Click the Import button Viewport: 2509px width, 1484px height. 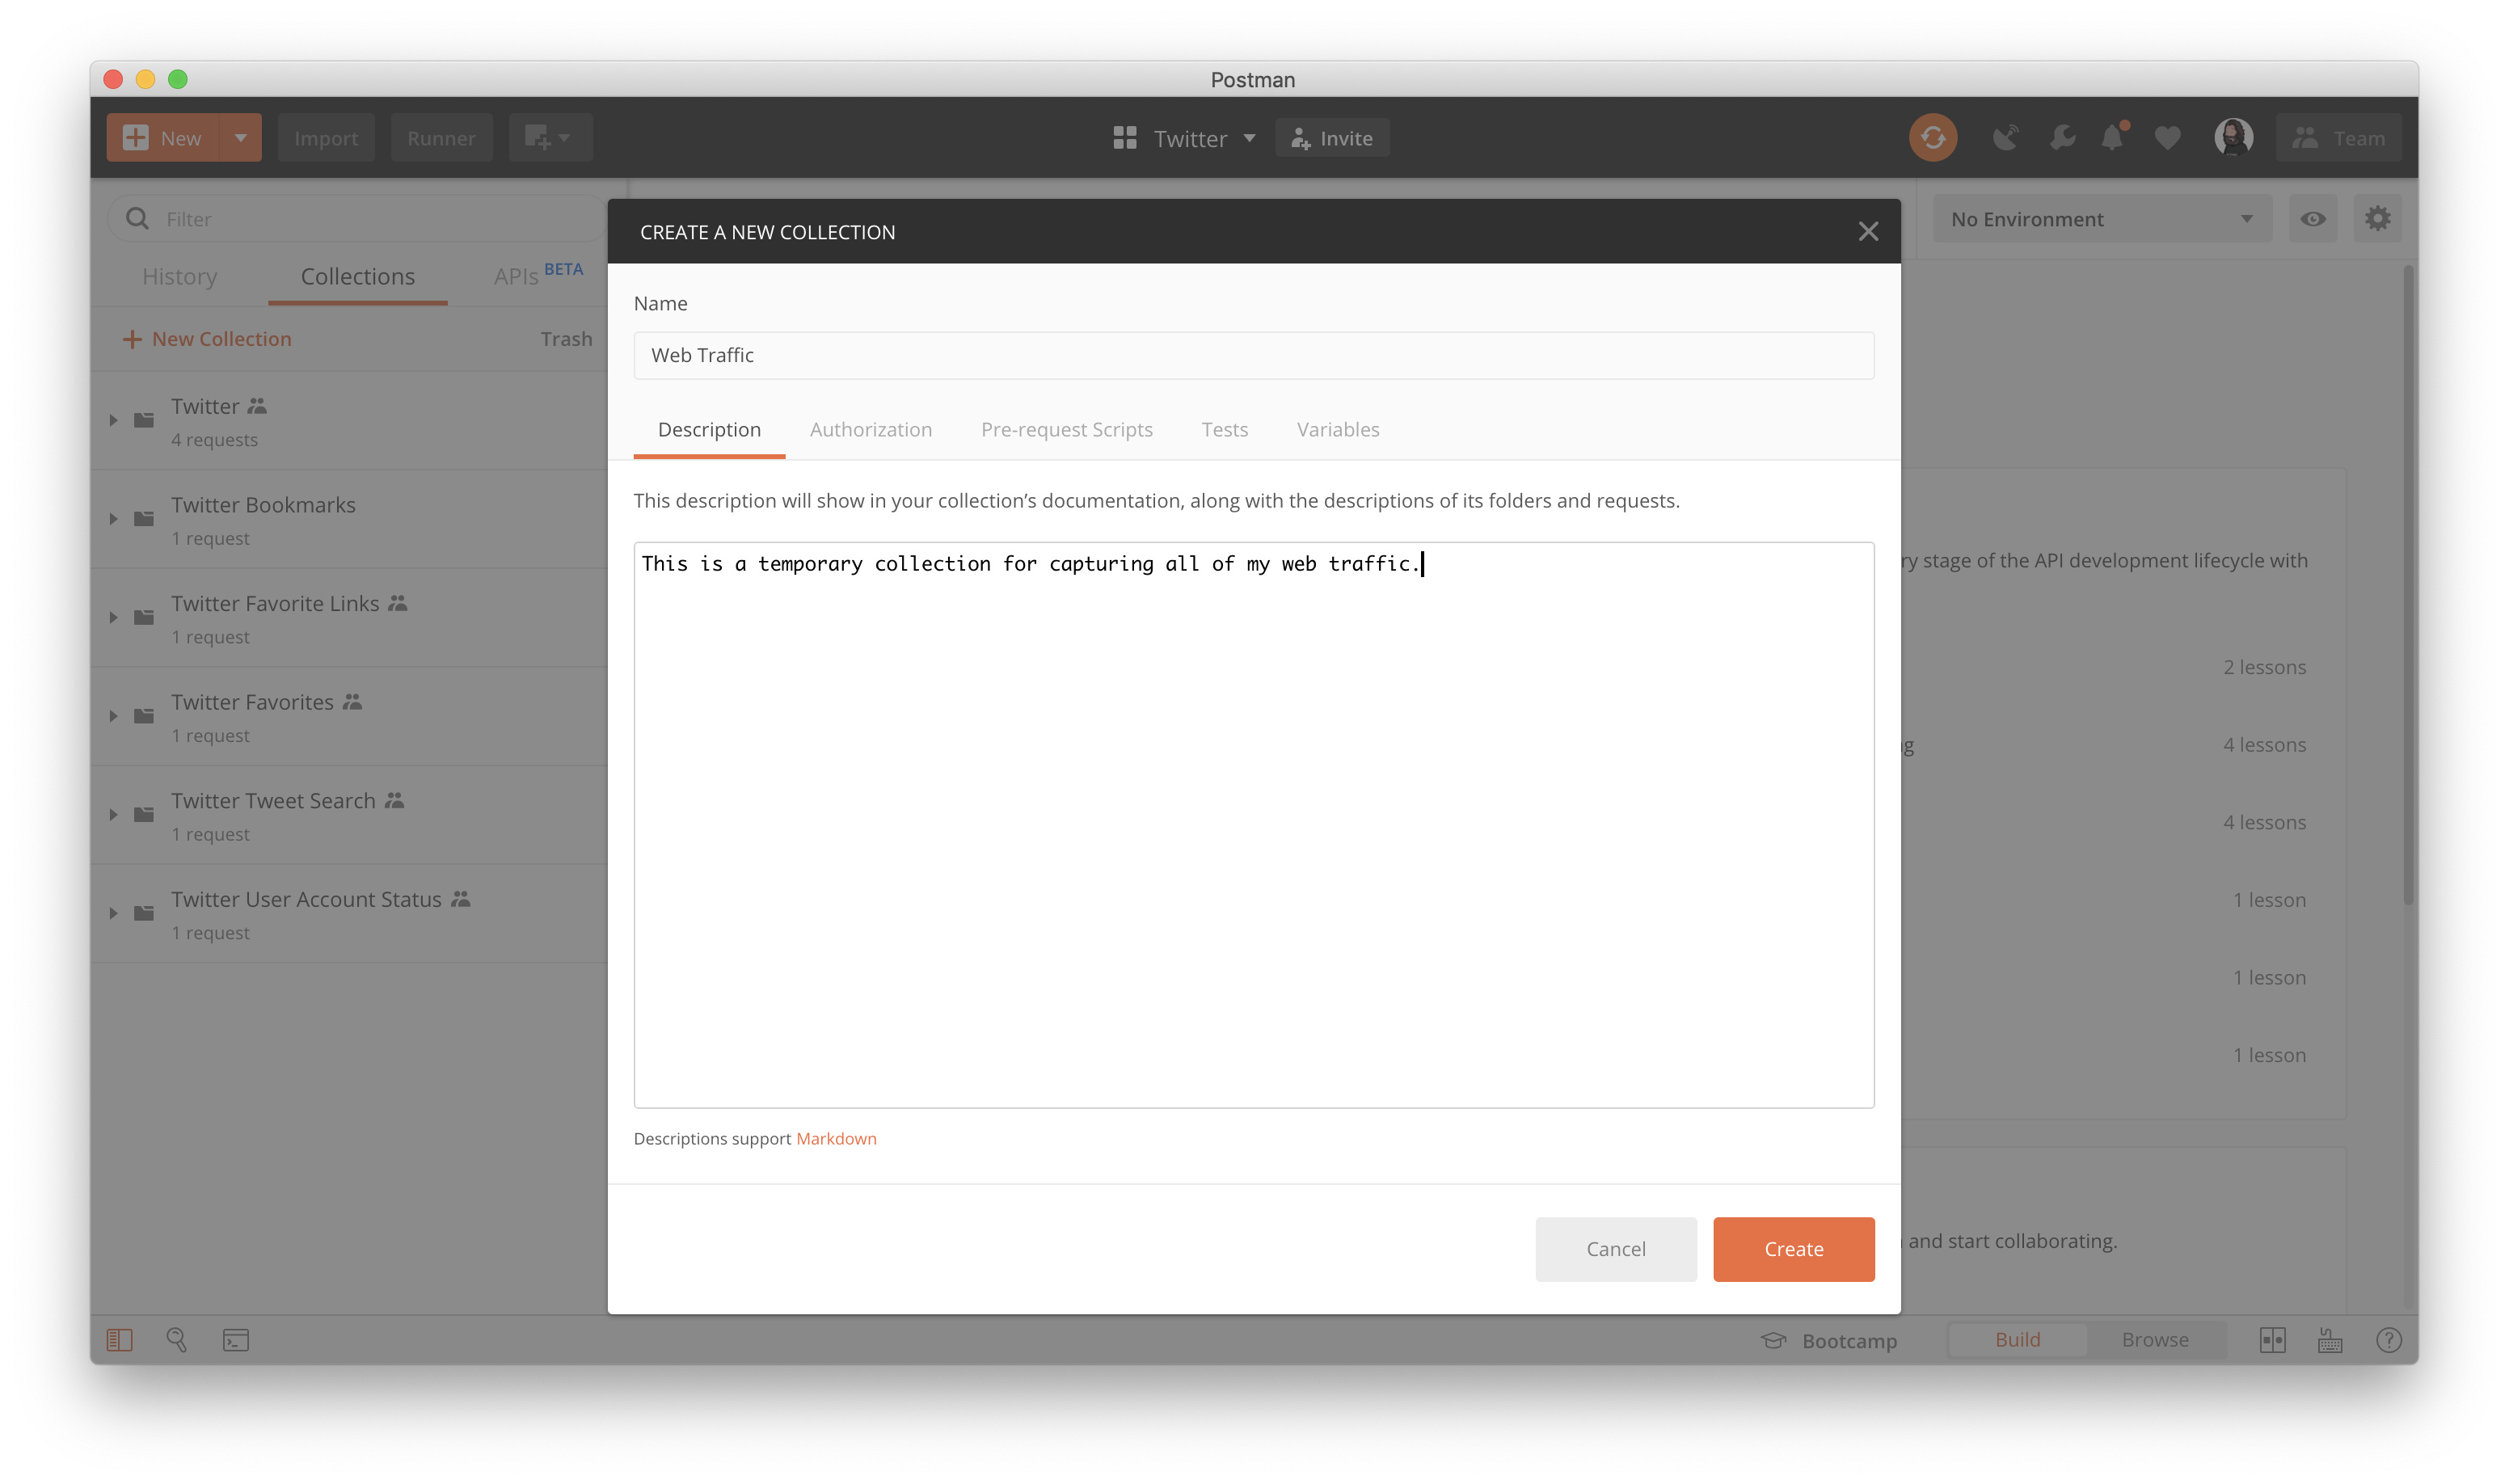click(326, 138)
